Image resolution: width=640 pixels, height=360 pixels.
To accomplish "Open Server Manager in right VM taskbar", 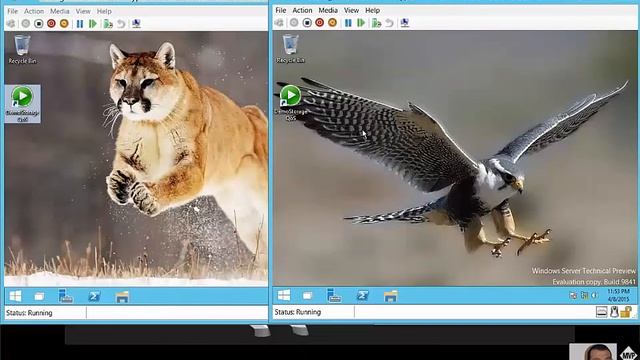I will [334, 295].
